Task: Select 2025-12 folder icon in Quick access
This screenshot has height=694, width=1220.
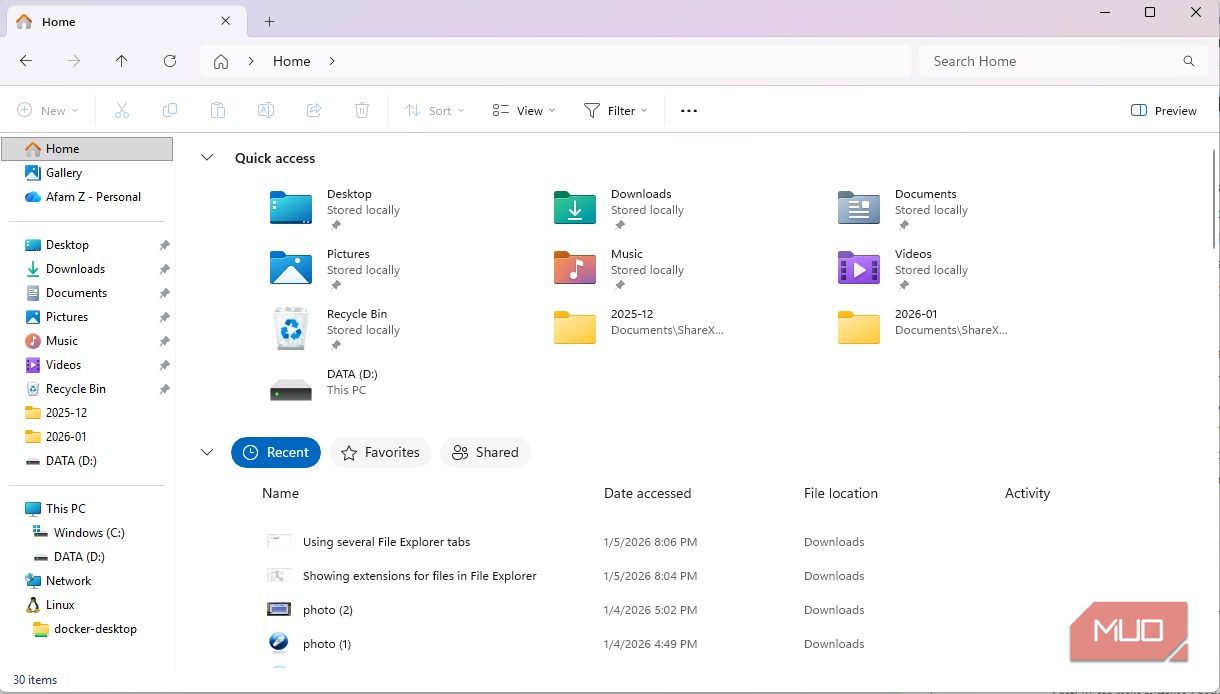Action: pyautogui.click(x=575, y=328)
